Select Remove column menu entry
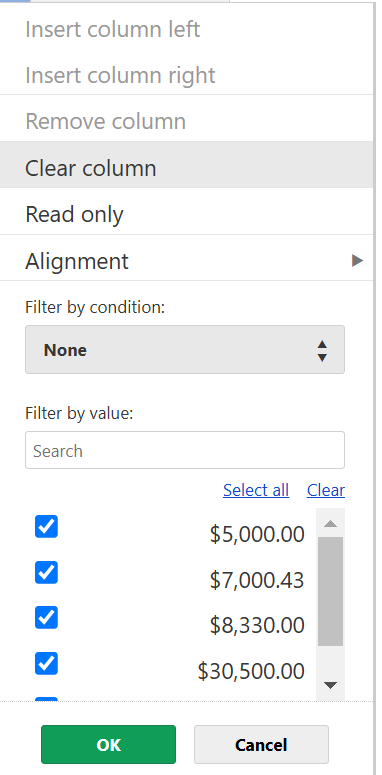Viewport: 382px width, 775px height. tap(186, 122)
